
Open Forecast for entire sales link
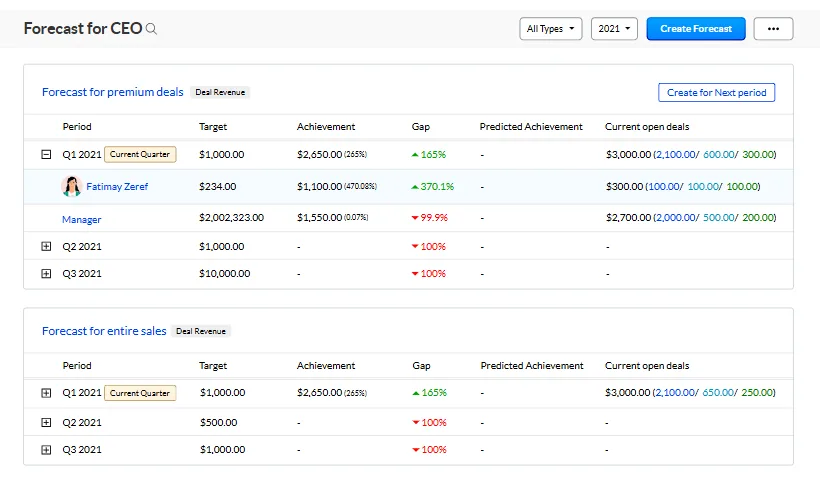click(x=103, y=331)
